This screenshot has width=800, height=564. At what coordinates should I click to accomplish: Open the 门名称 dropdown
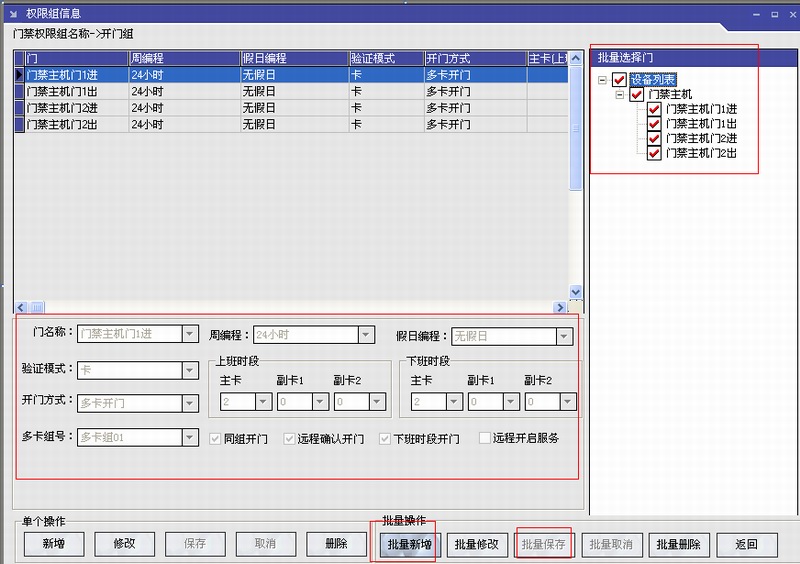tap(189, 334)
